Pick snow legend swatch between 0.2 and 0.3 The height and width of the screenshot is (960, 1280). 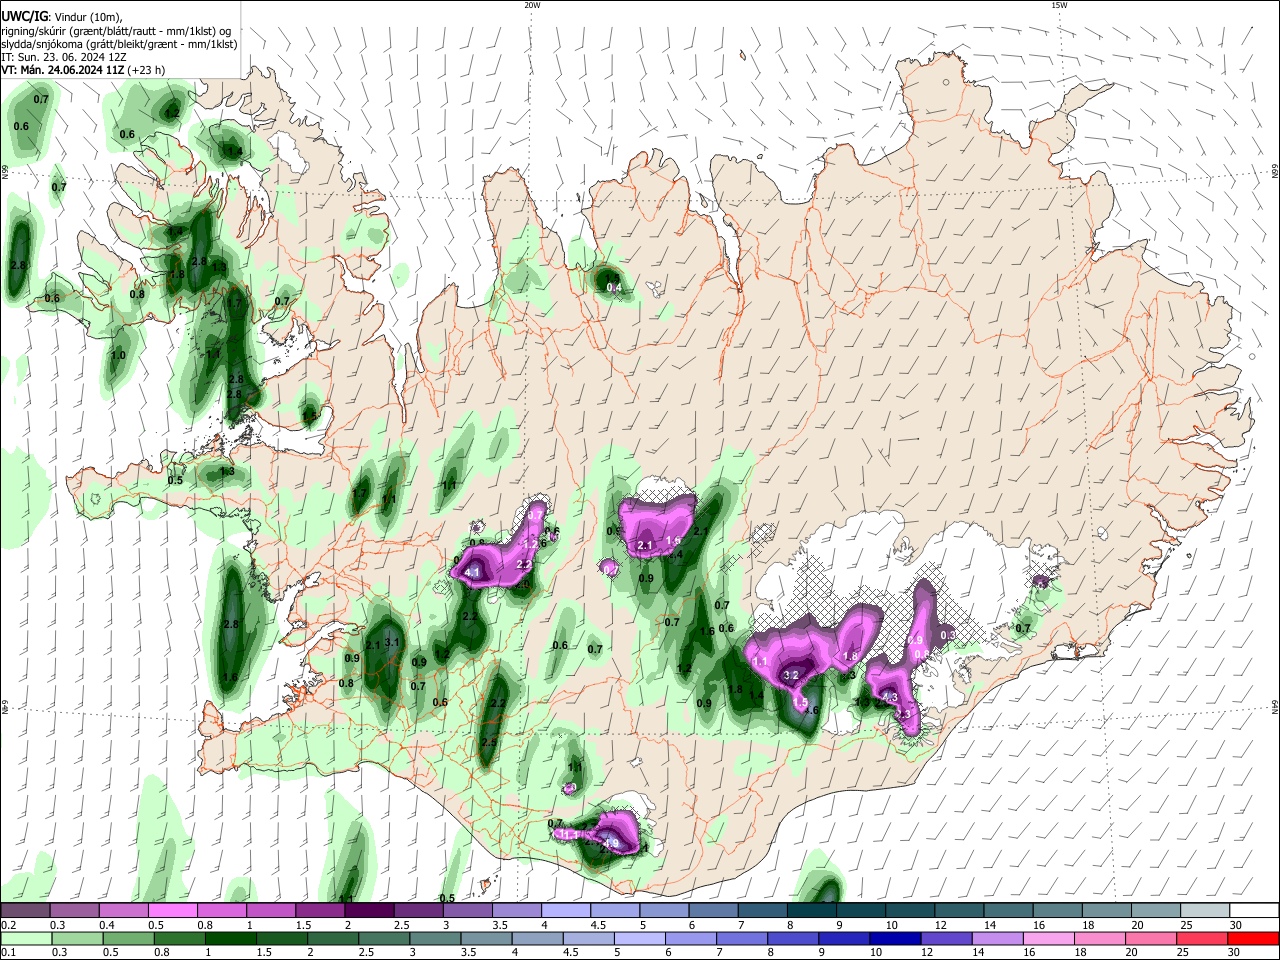[25, 910]
